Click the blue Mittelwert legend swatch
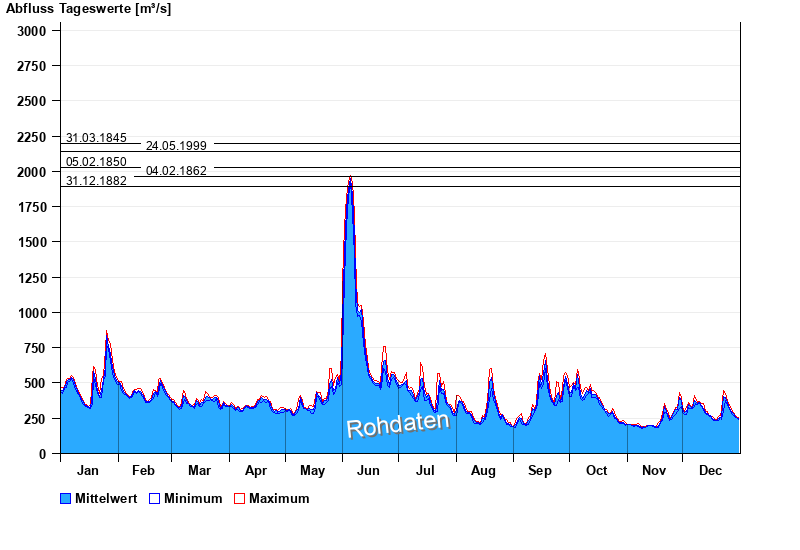 [66, 499]
